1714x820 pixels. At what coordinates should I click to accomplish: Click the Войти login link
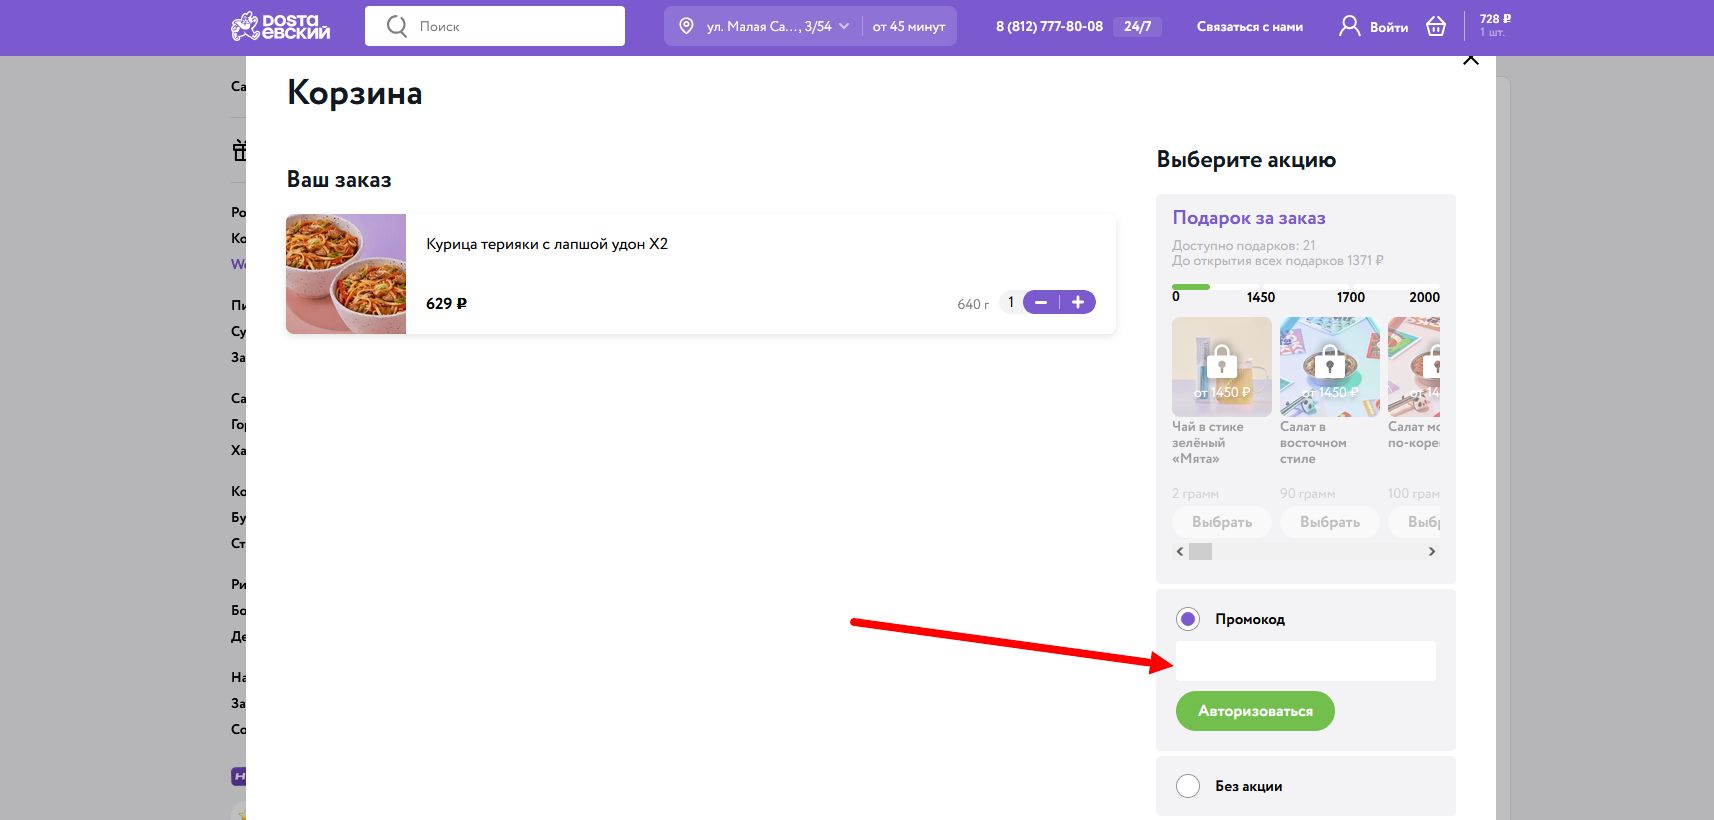tap(1388, 27)
